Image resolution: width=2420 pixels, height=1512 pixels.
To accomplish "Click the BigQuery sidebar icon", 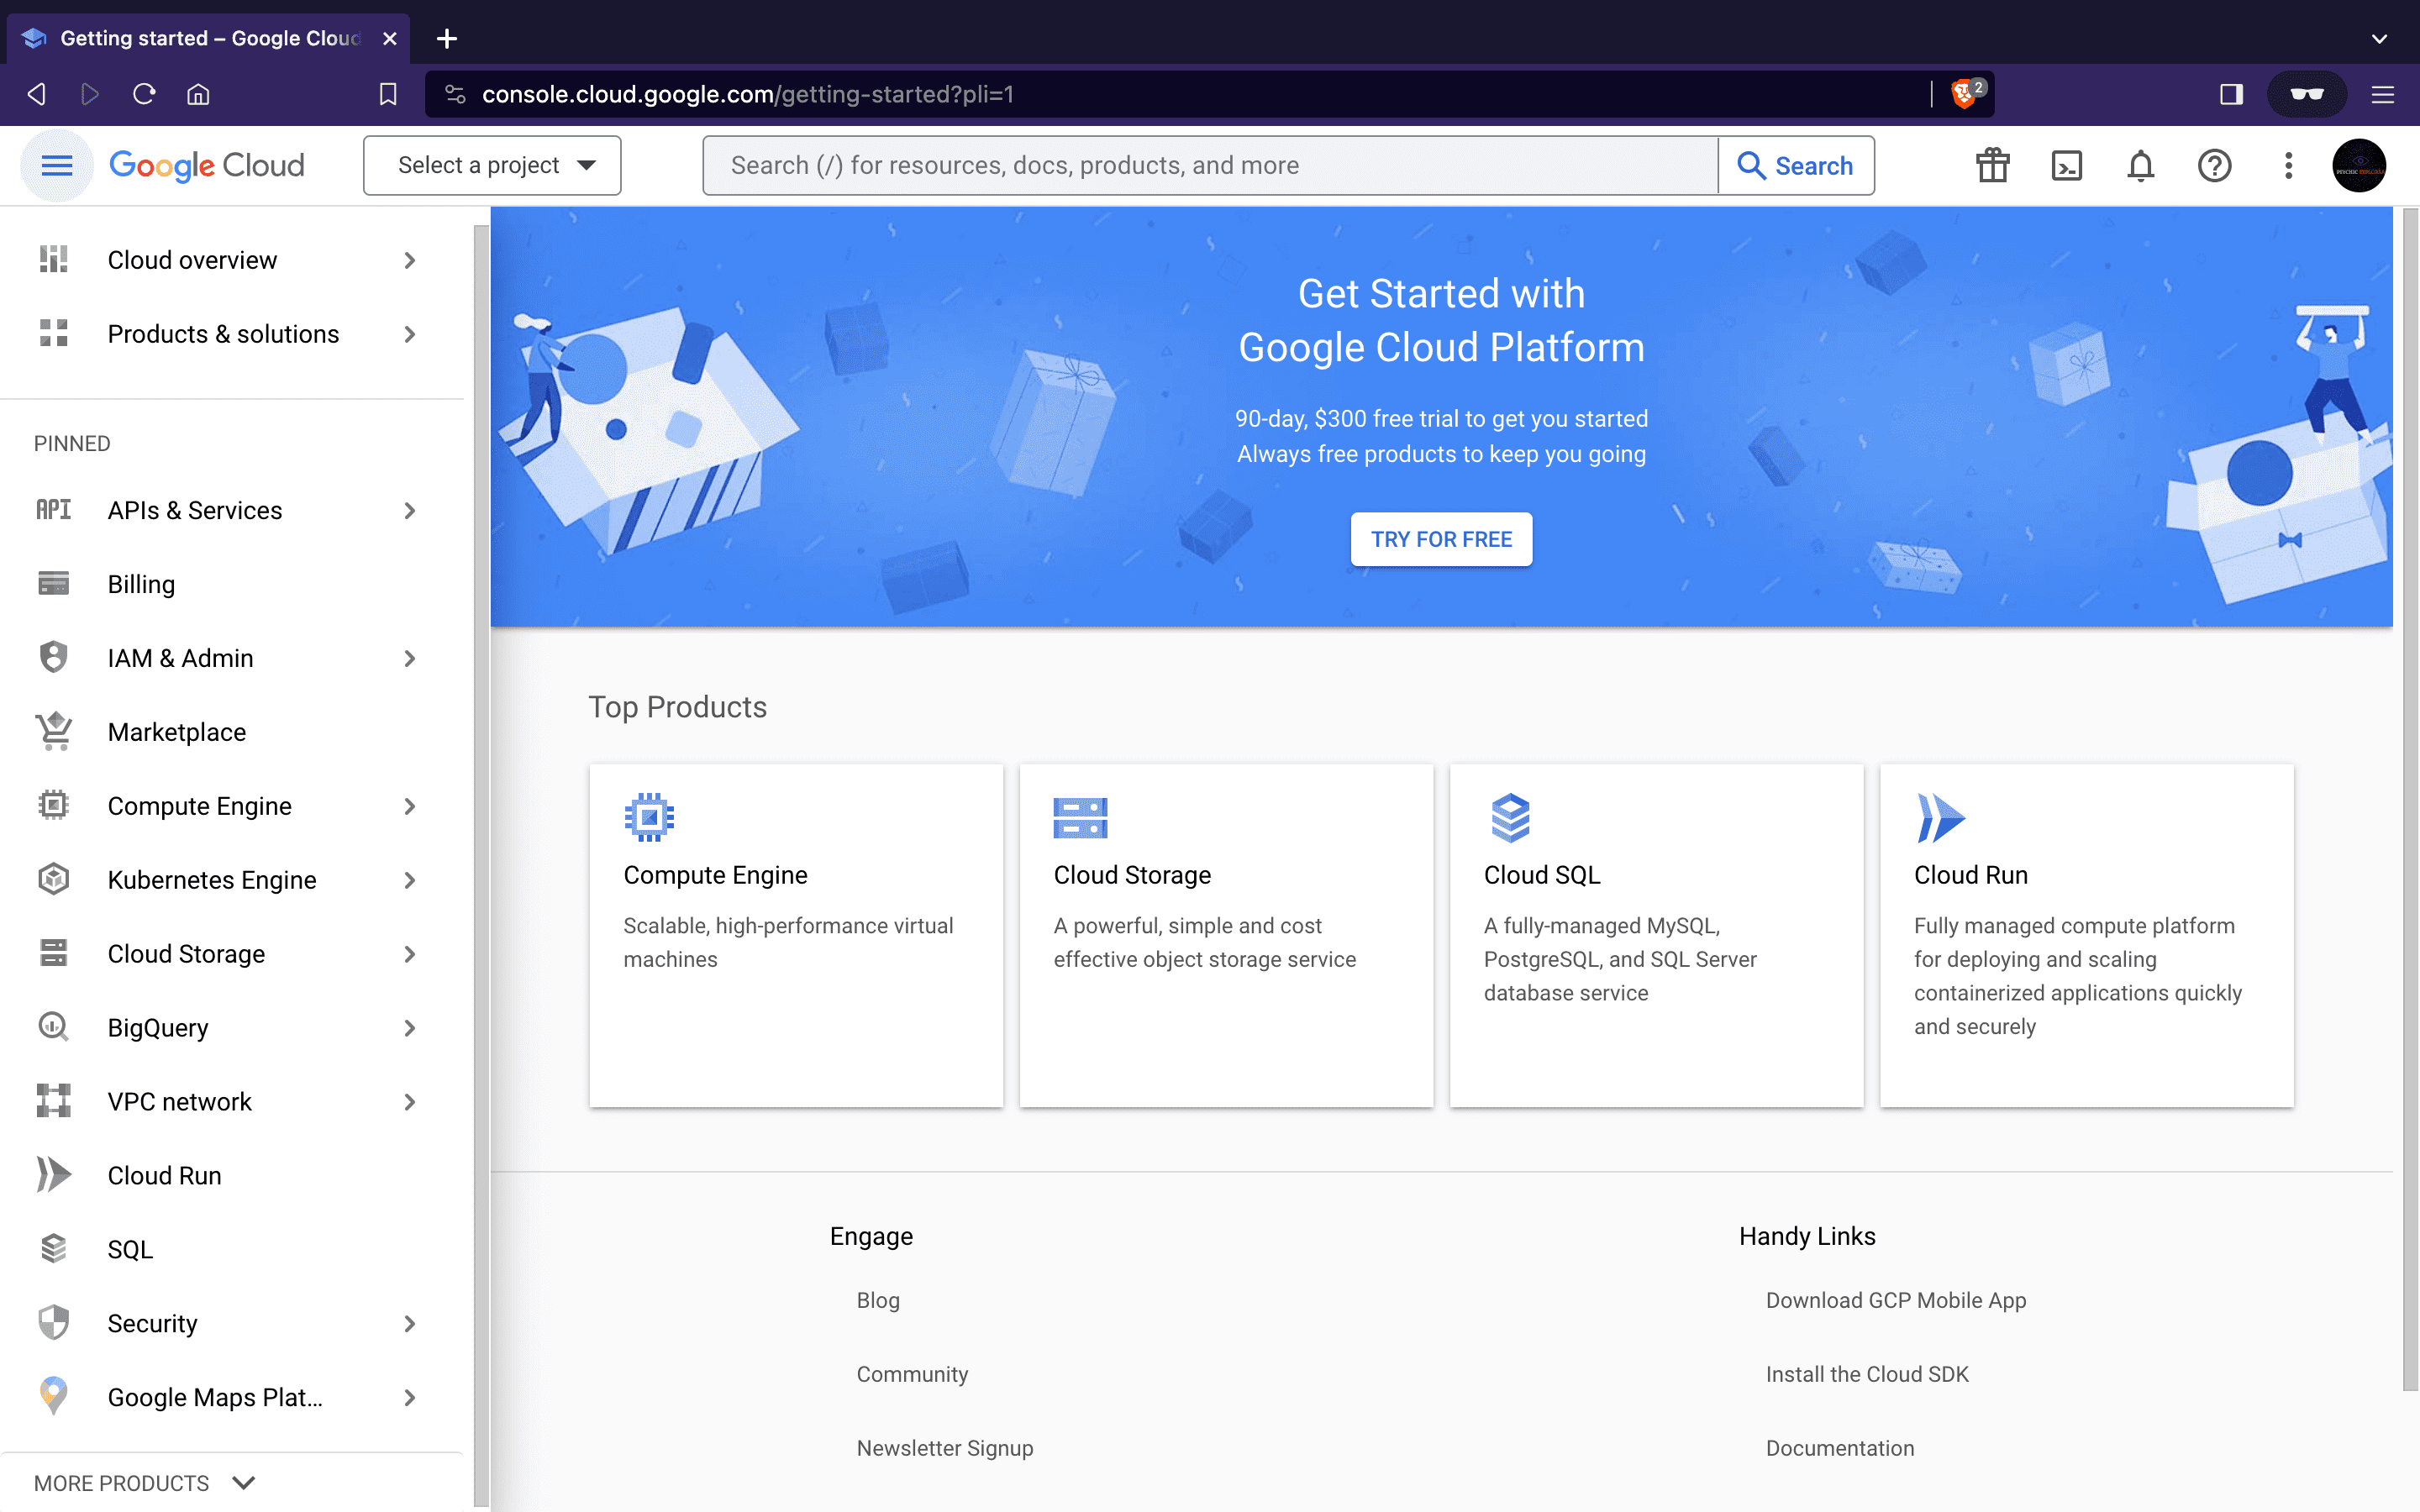I will [53, 1027].
